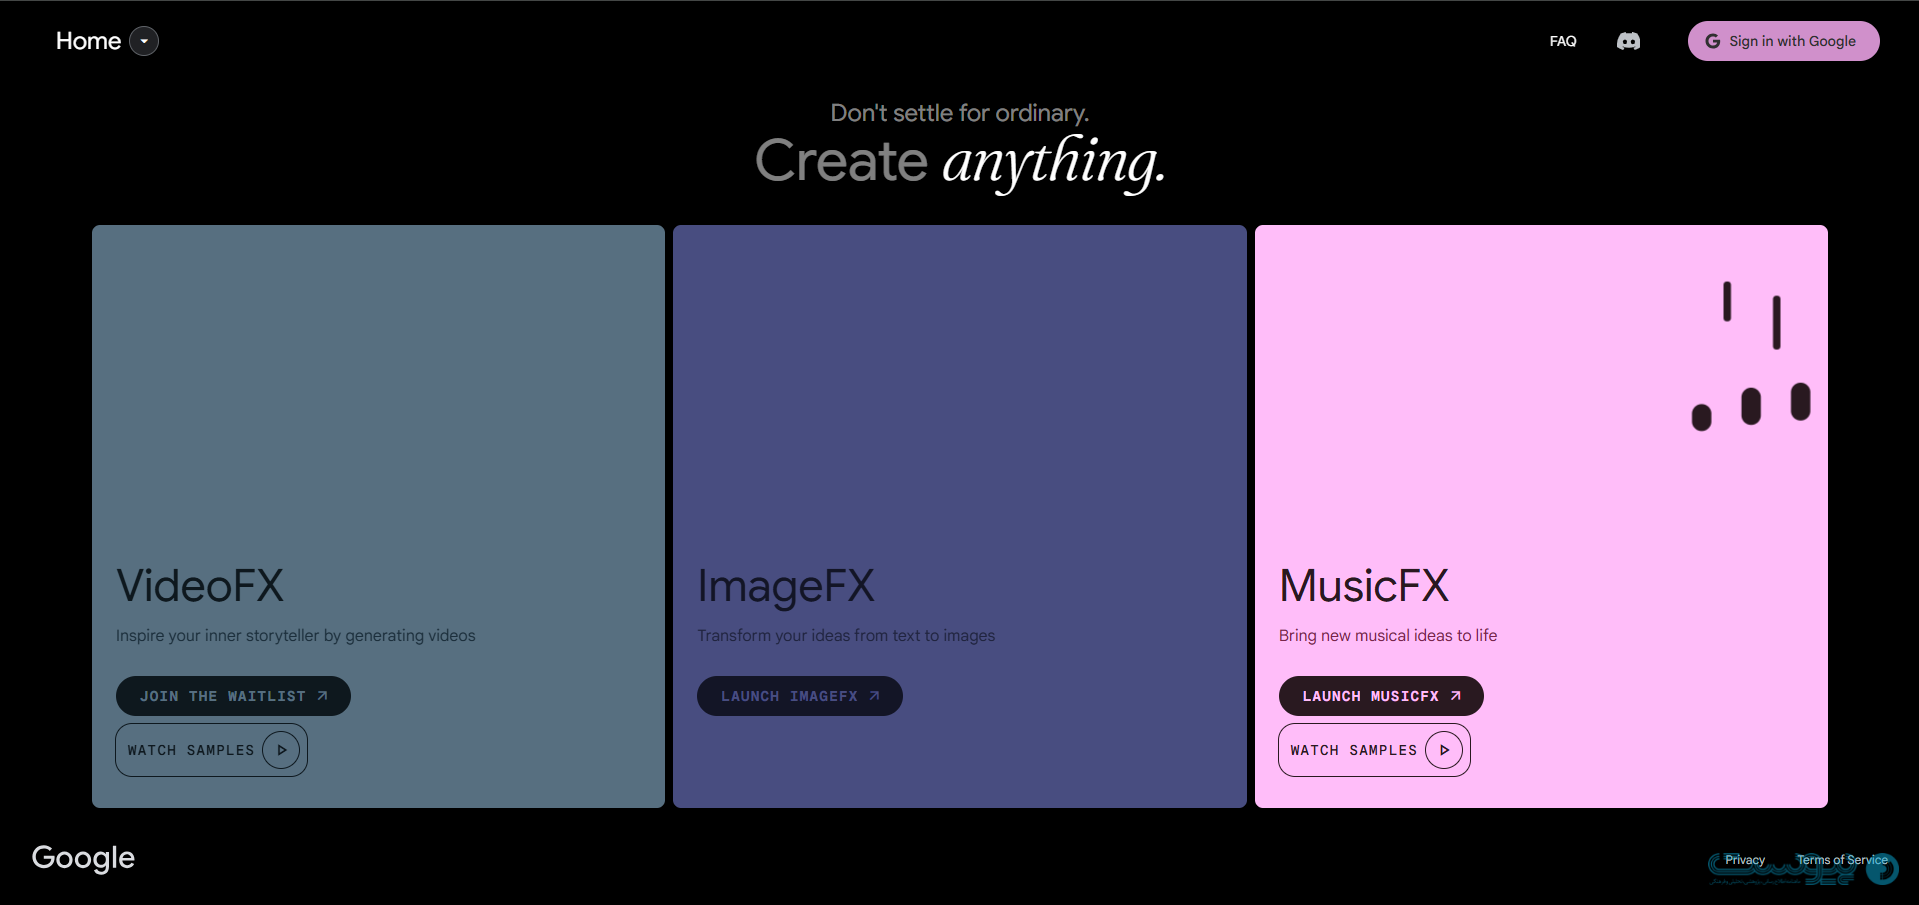Image resolution: width=1919 pixels, height=905 pixels.
Task: Click the VideoFX heading on the card
Action: (200, 586)
